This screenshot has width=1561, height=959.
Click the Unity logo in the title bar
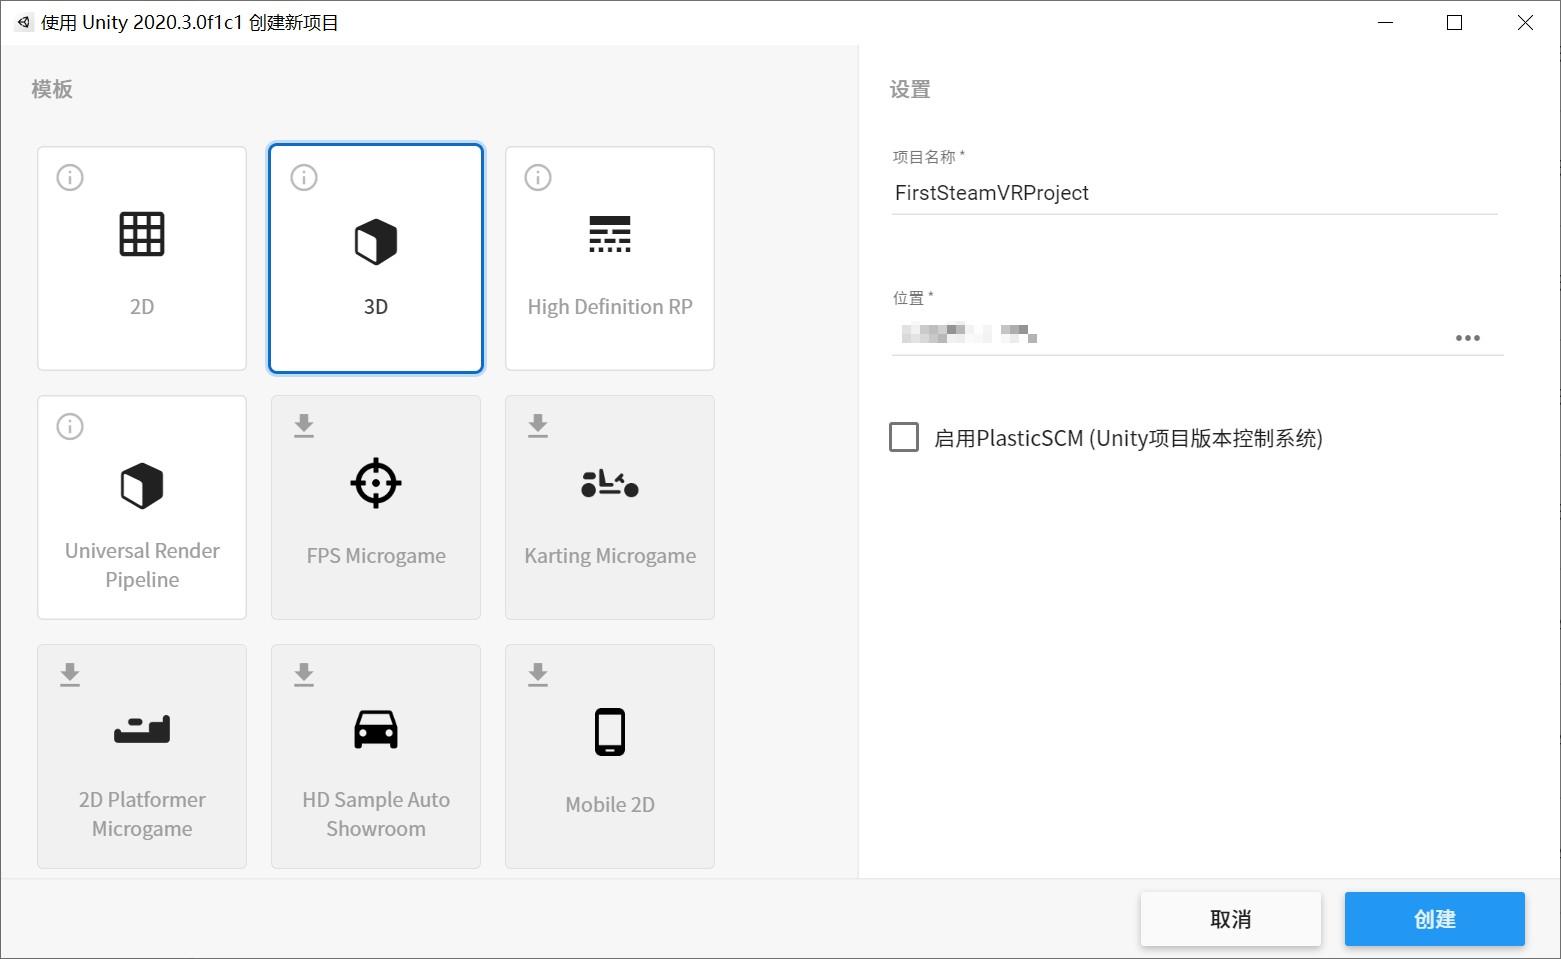pos(24,22)
